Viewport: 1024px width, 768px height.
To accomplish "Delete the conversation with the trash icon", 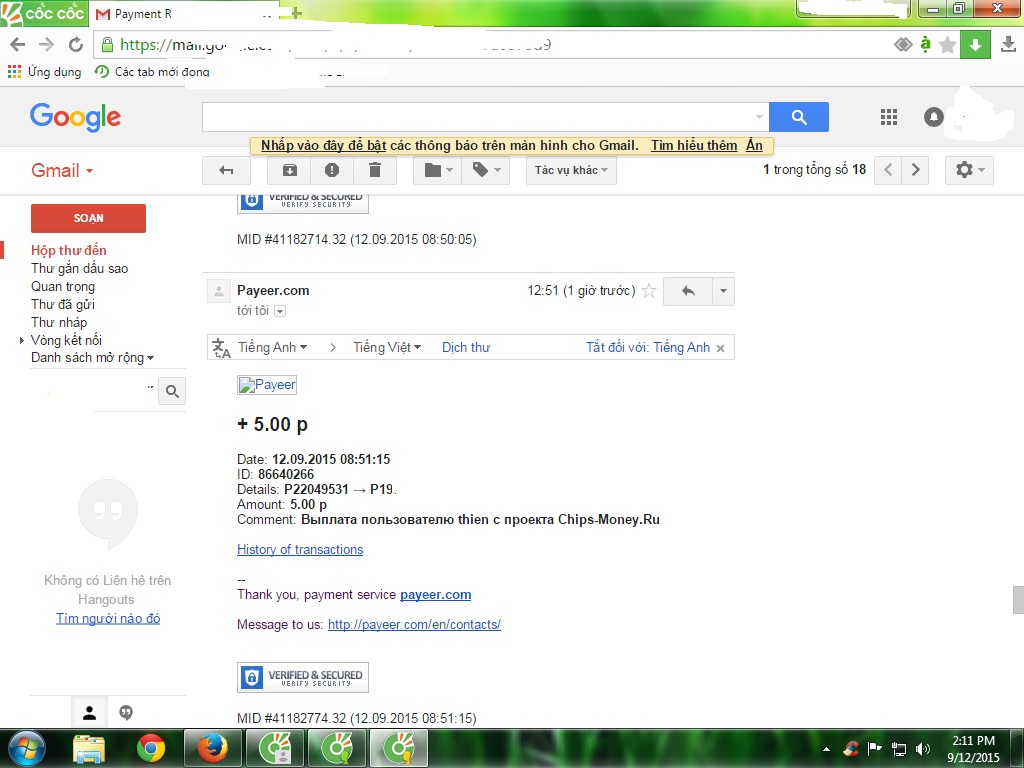I will 375,170.
